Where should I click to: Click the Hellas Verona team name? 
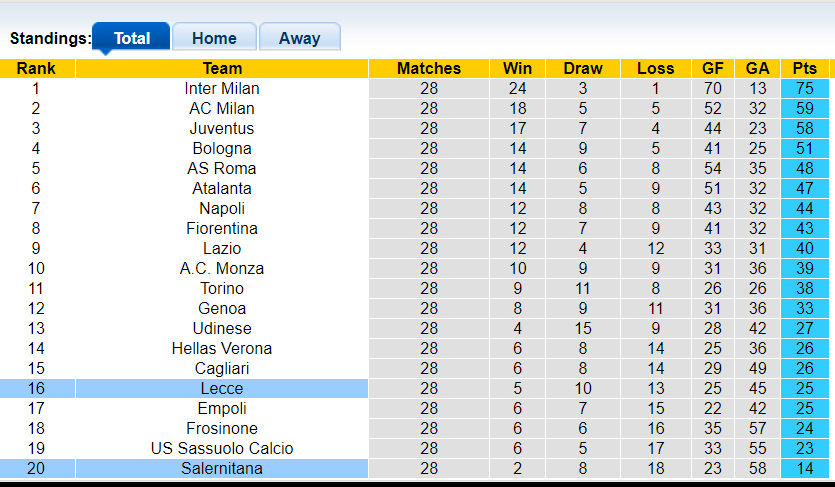[222, 348]
